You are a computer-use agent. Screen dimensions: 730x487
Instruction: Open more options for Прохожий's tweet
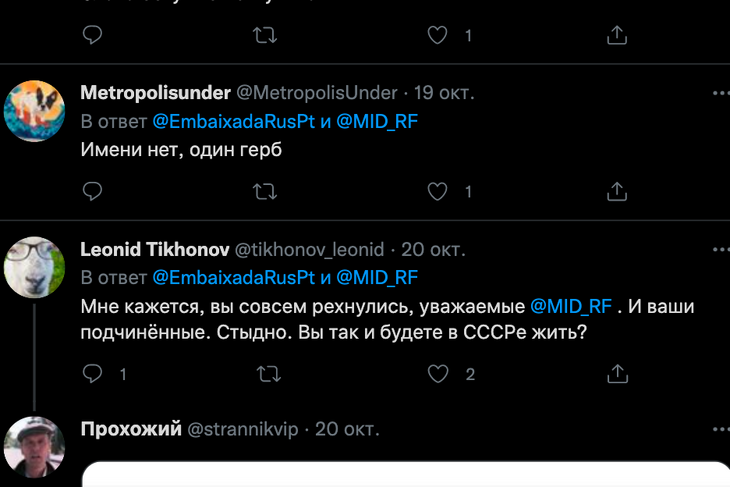tap(720, 429)
